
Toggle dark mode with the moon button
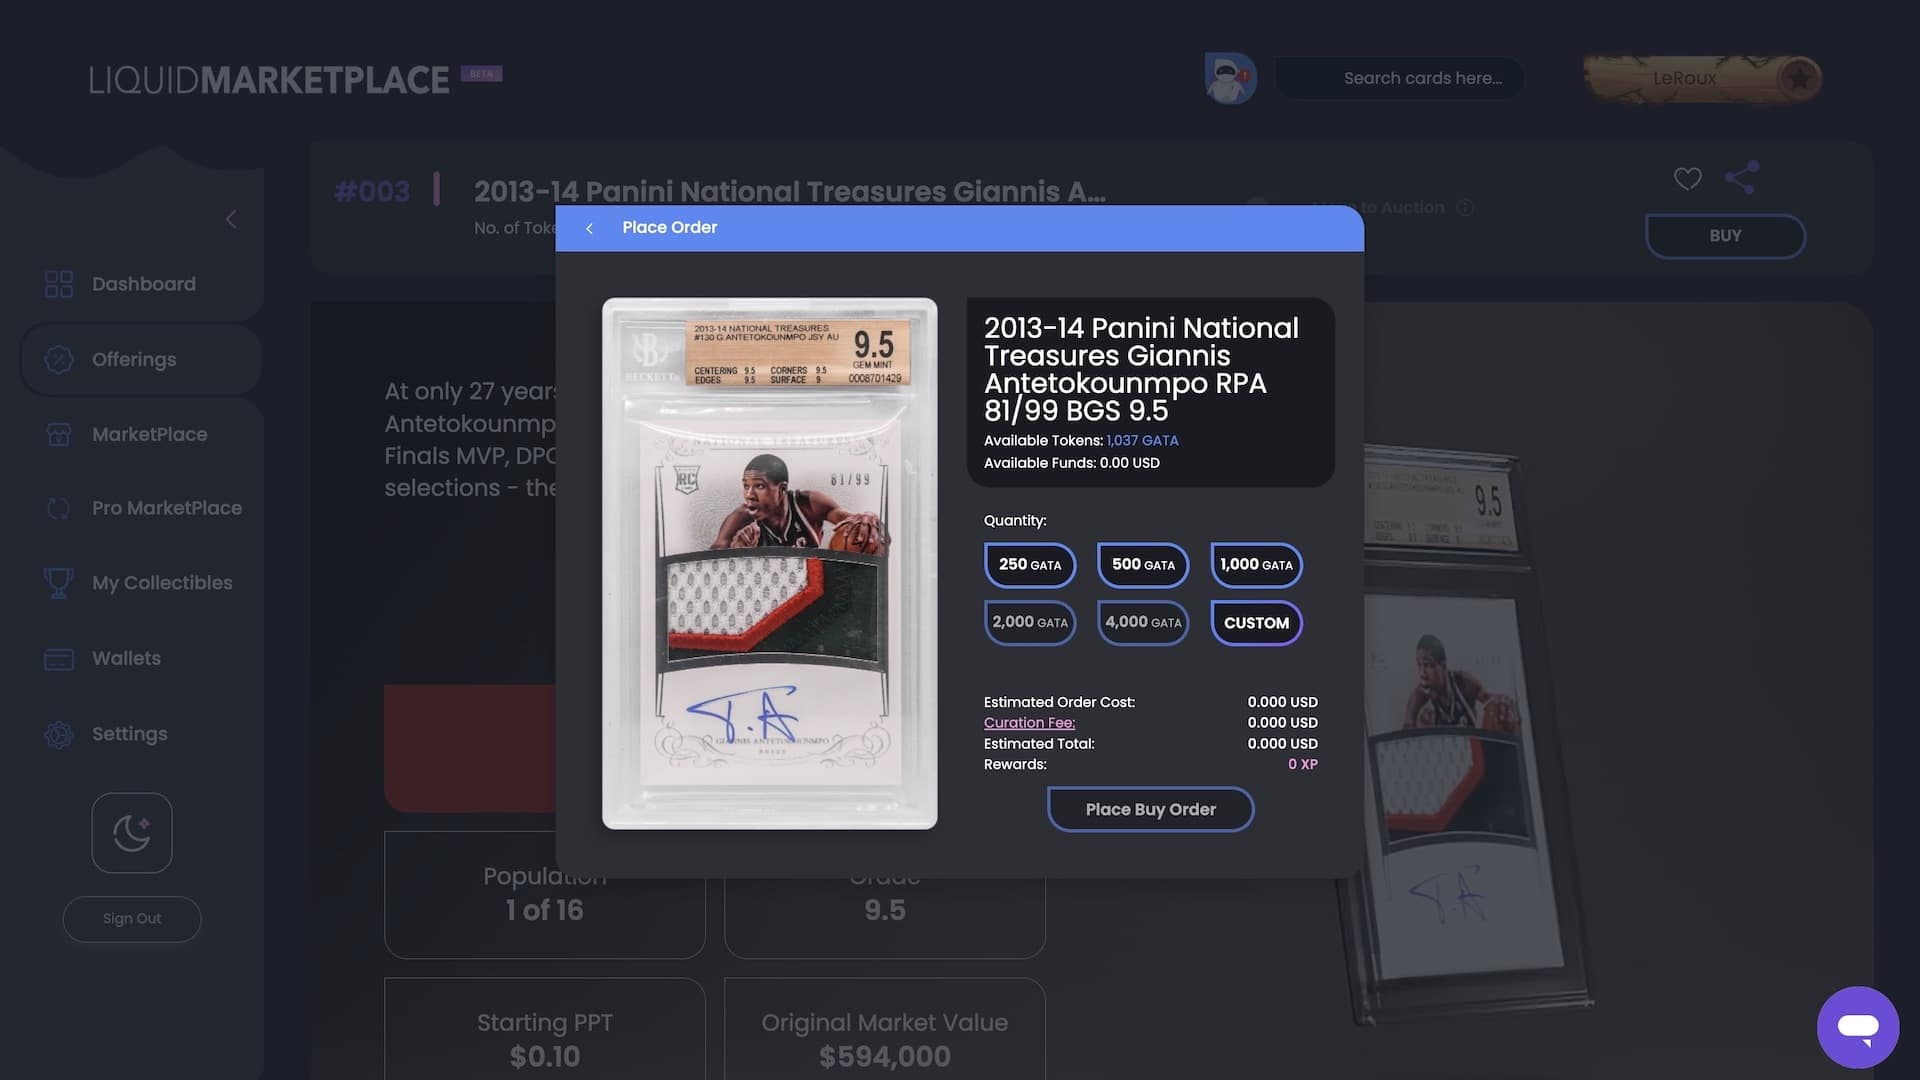click(x=132, y=833)
